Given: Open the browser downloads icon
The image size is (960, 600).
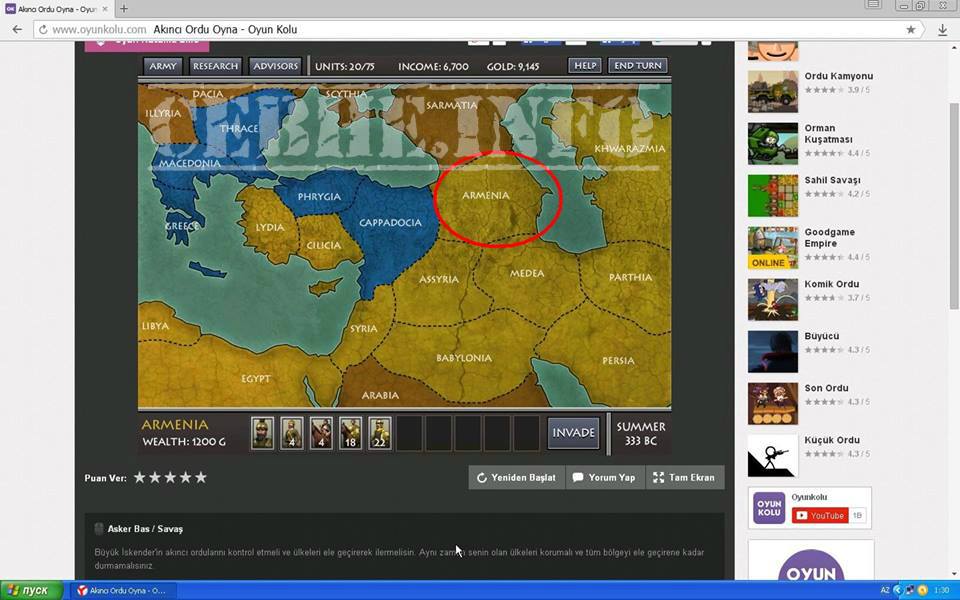Looking at the screenshot, I should pyautogui.click(x=942, y=30).
